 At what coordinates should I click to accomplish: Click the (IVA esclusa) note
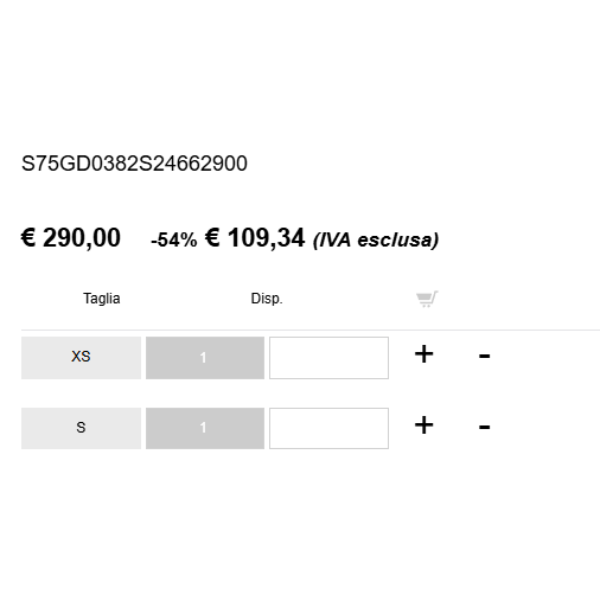point(376,240)
